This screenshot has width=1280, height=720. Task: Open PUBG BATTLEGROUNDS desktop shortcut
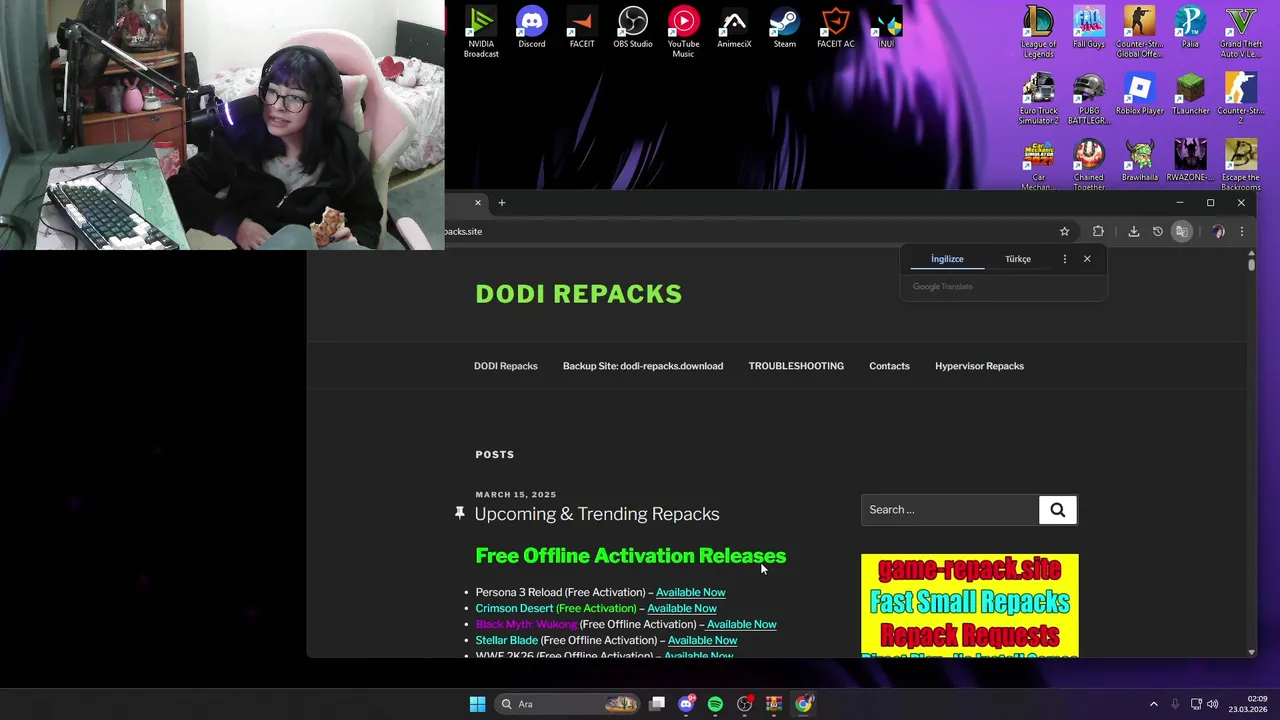tap(1089, 99)
